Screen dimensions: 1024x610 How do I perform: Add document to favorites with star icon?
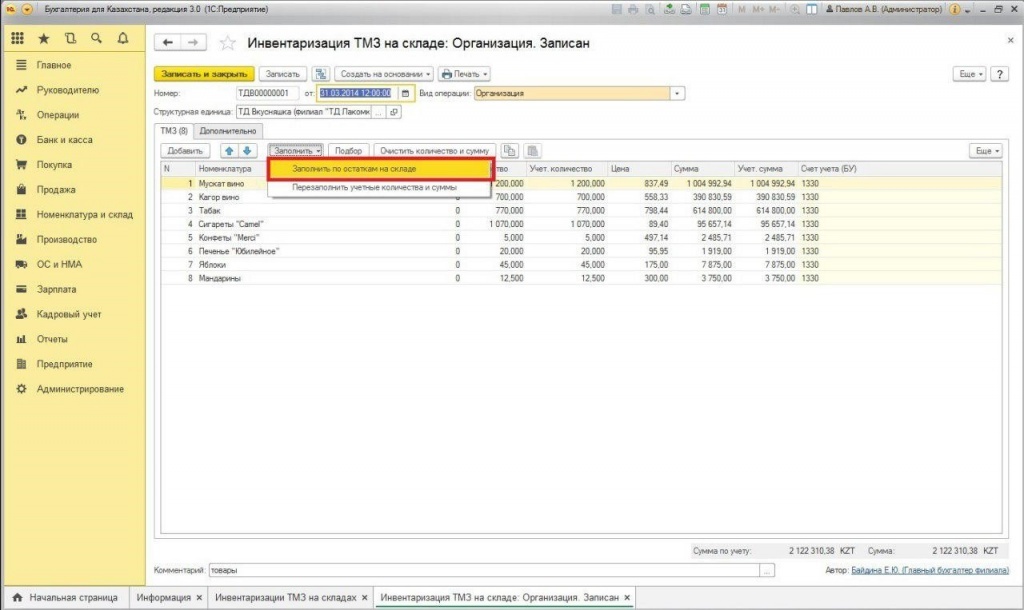[x=227, y=43]
